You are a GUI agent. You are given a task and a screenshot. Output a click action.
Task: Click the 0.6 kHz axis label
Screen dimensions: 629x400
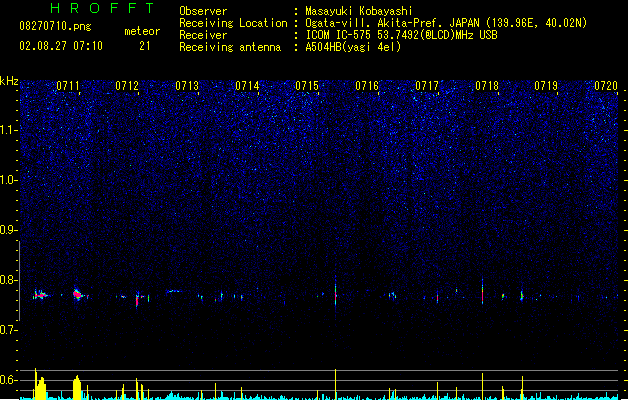8,380
